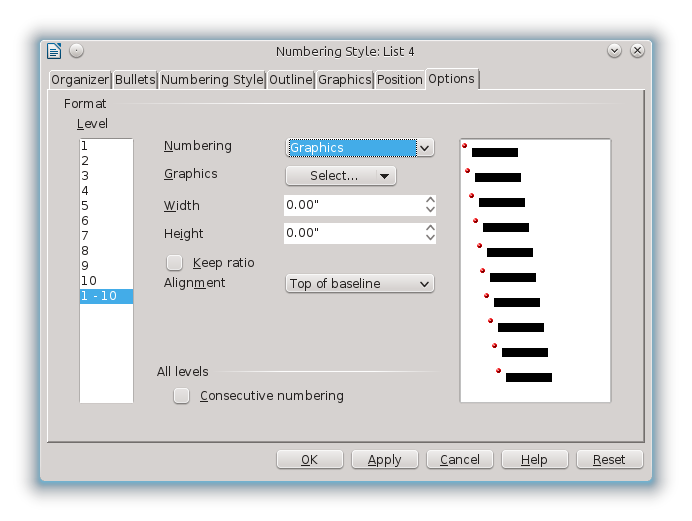The image size is (692, 521).
Task: Switch to the Organizer tab
Action: point(80,80)
